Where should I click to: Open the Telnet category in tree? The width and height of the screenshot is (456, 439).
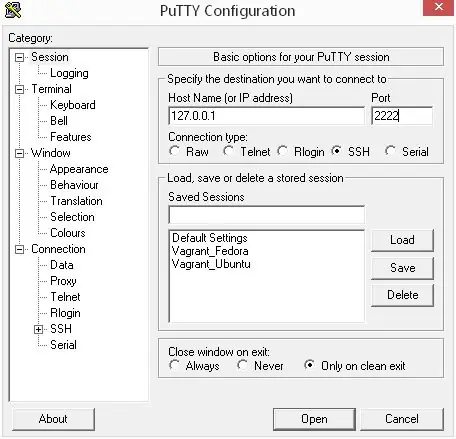[x=65, y=297]
